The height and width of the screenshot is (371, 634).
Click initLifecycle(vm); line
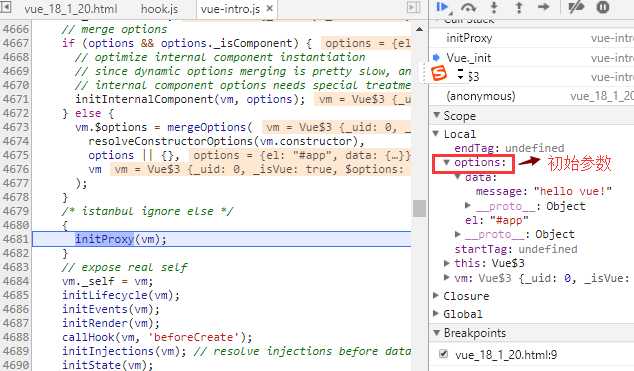pyautogui.click(x=121, y=295)
